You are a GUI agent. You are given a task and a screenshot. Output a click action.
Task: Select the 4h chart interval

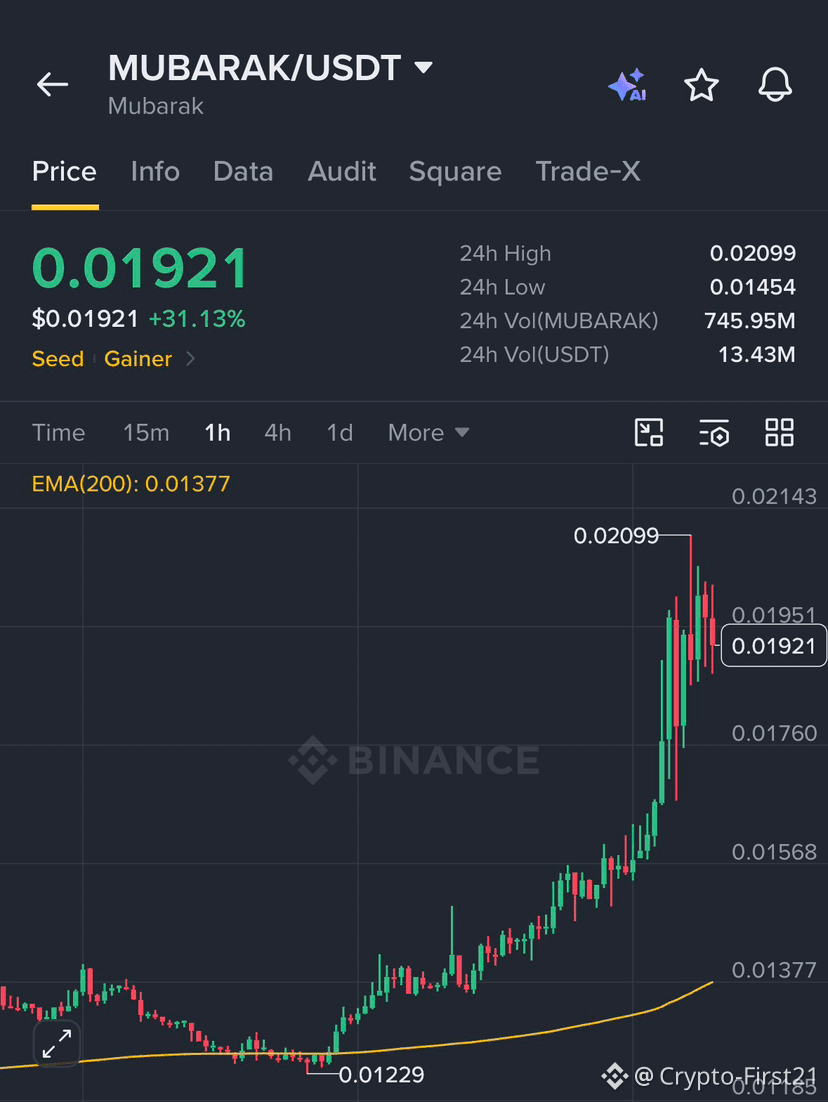click(x=278, y=432)
